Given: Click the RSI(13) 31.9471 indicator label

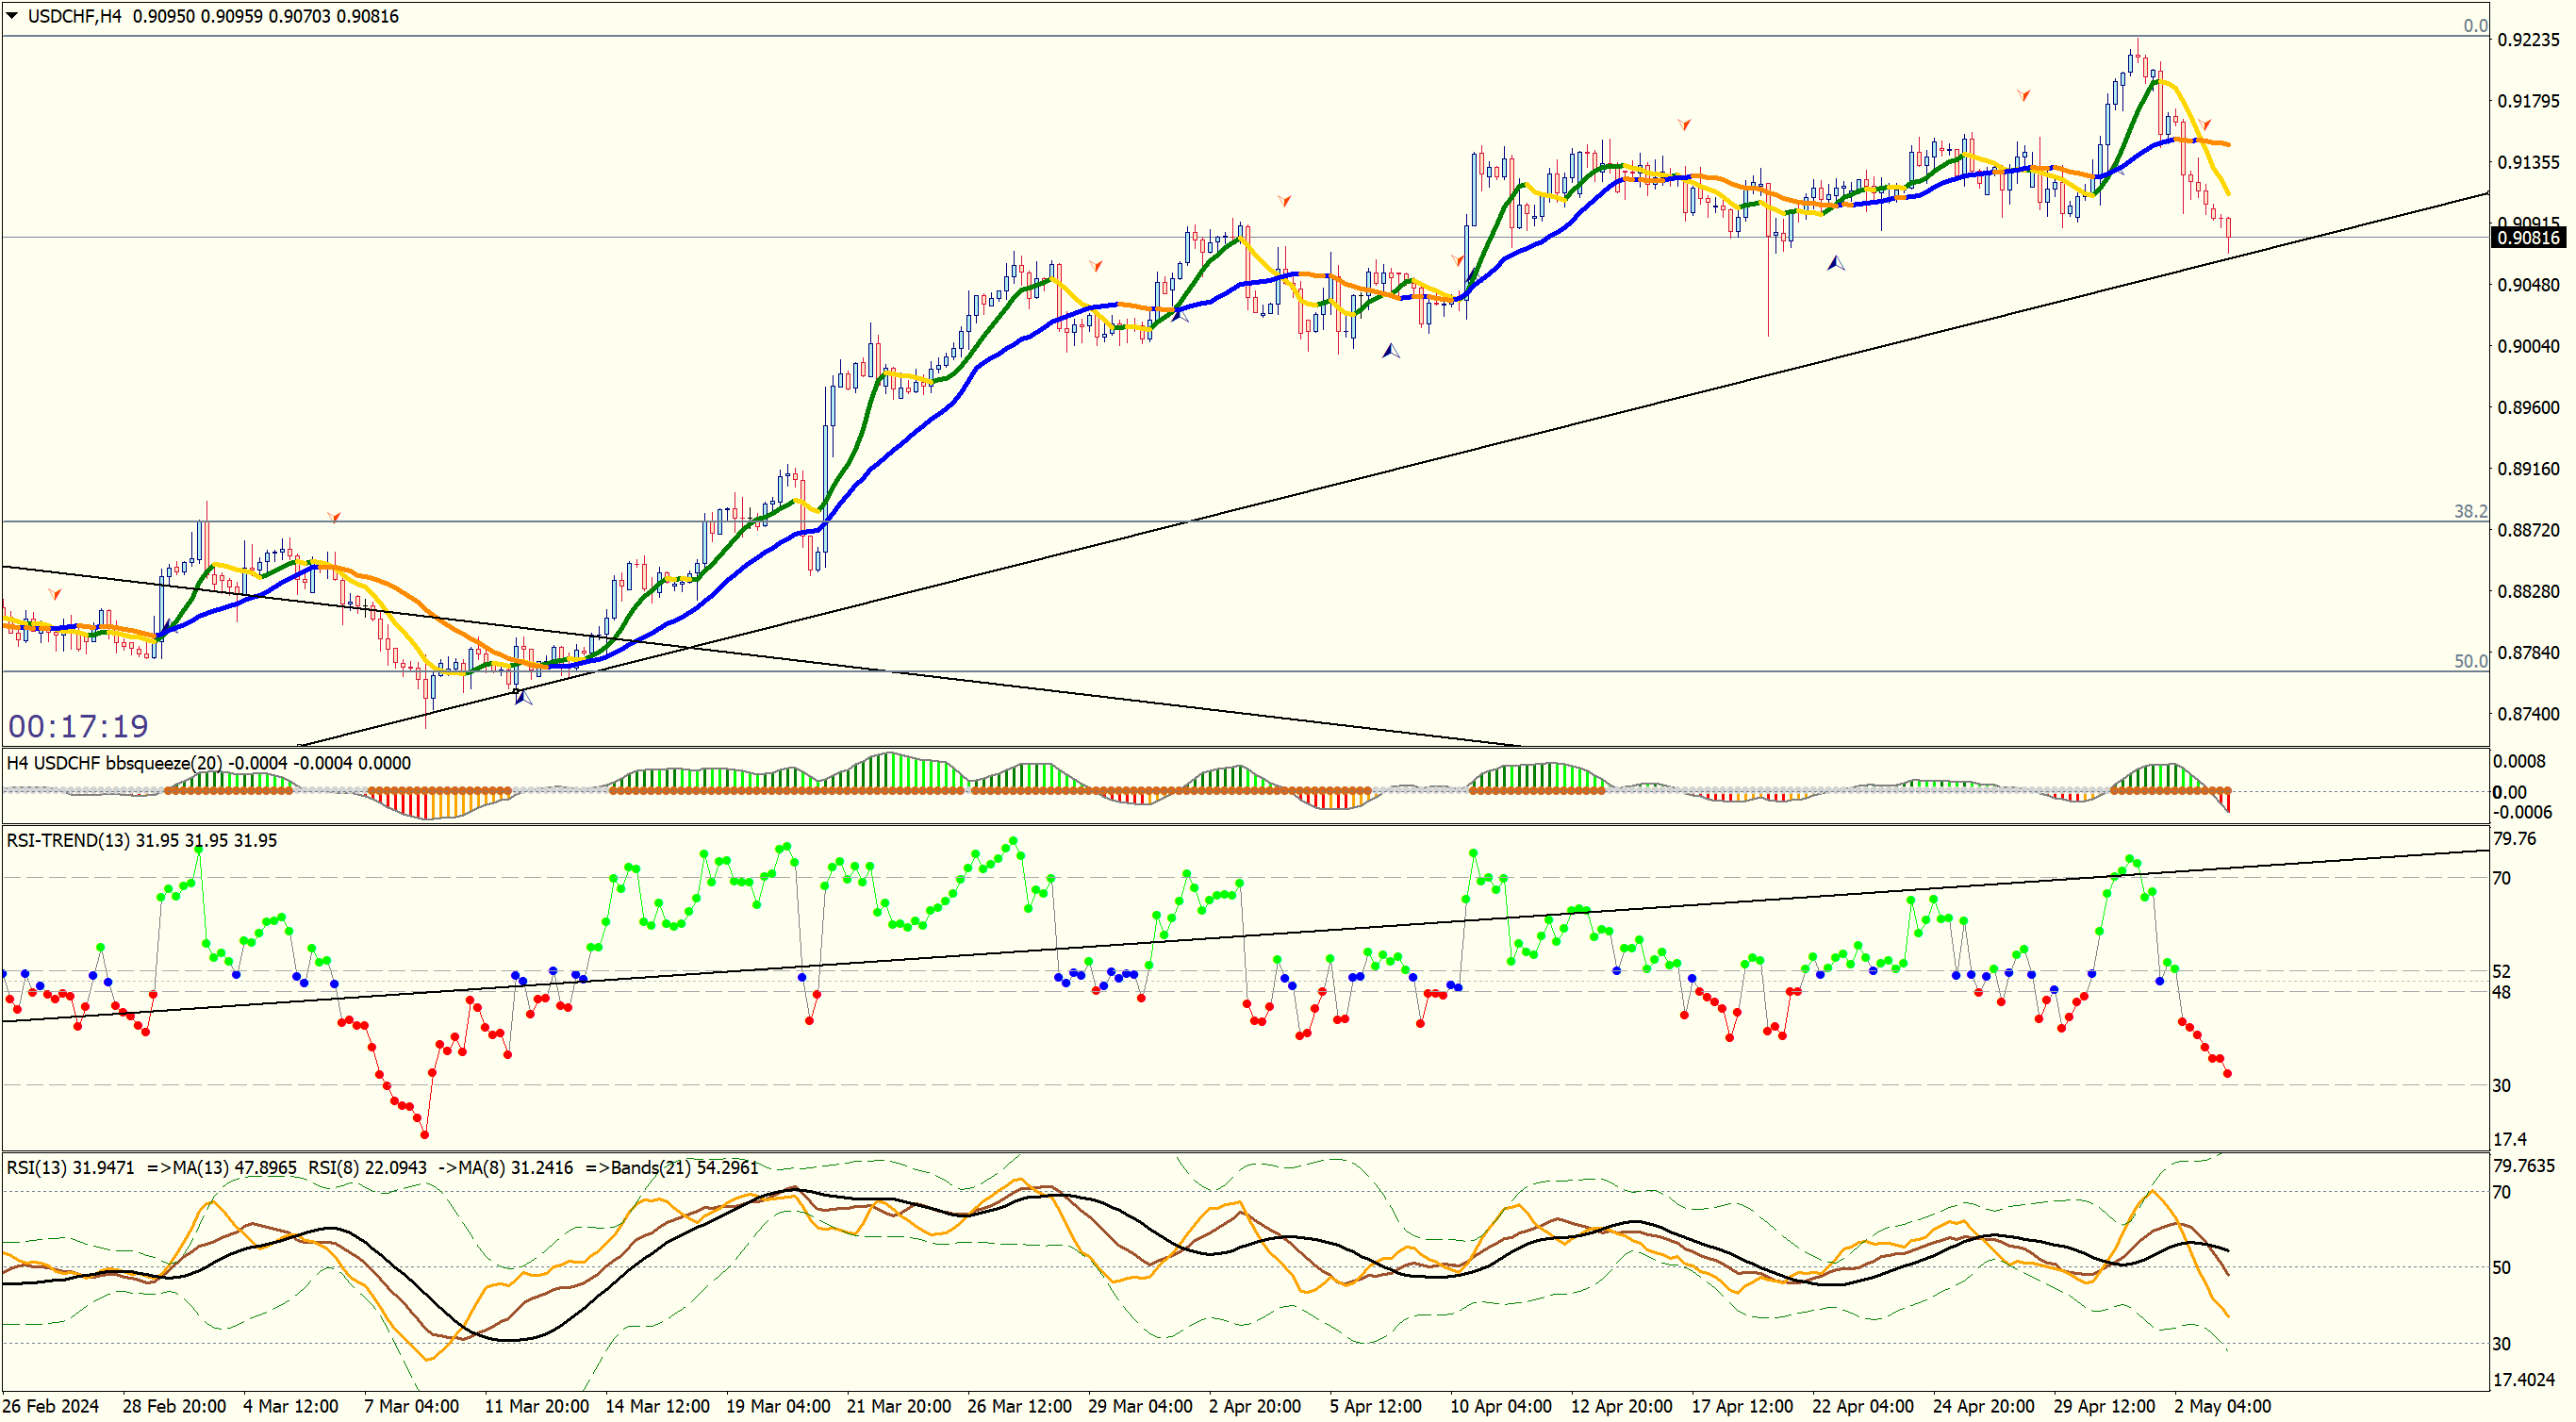Looking at the screenshot, I should (70, 1168).
